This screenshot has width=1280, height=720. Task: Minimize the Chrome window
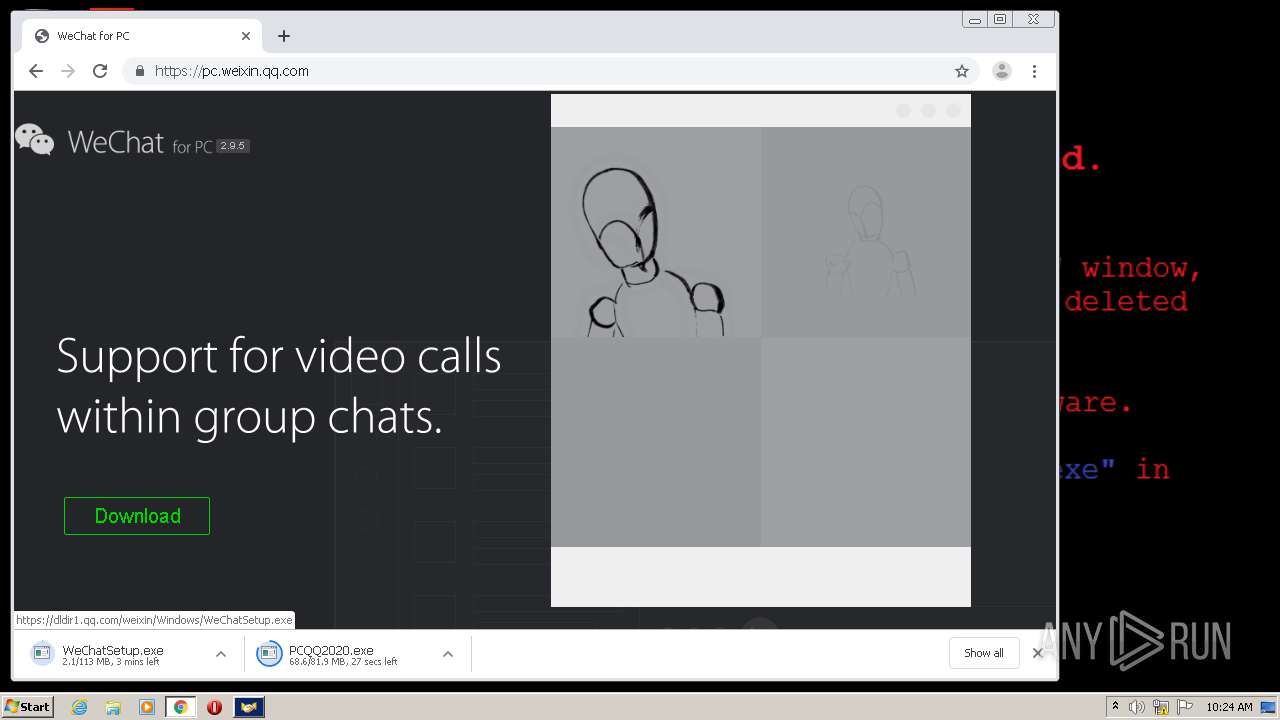click(975, 19)
